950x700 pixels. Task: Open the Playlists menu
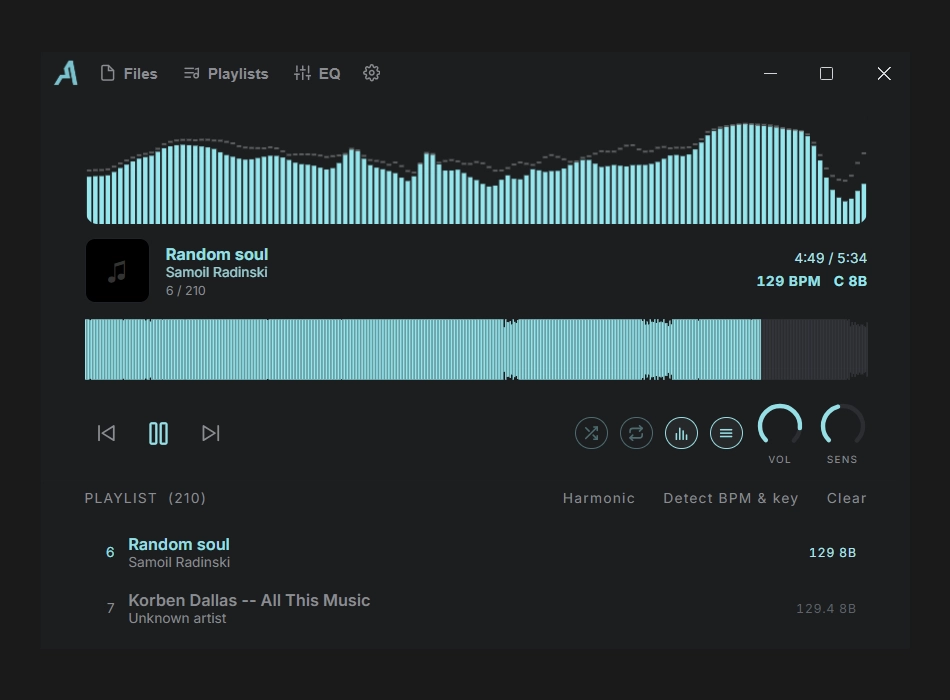click(x=226, y=73)
